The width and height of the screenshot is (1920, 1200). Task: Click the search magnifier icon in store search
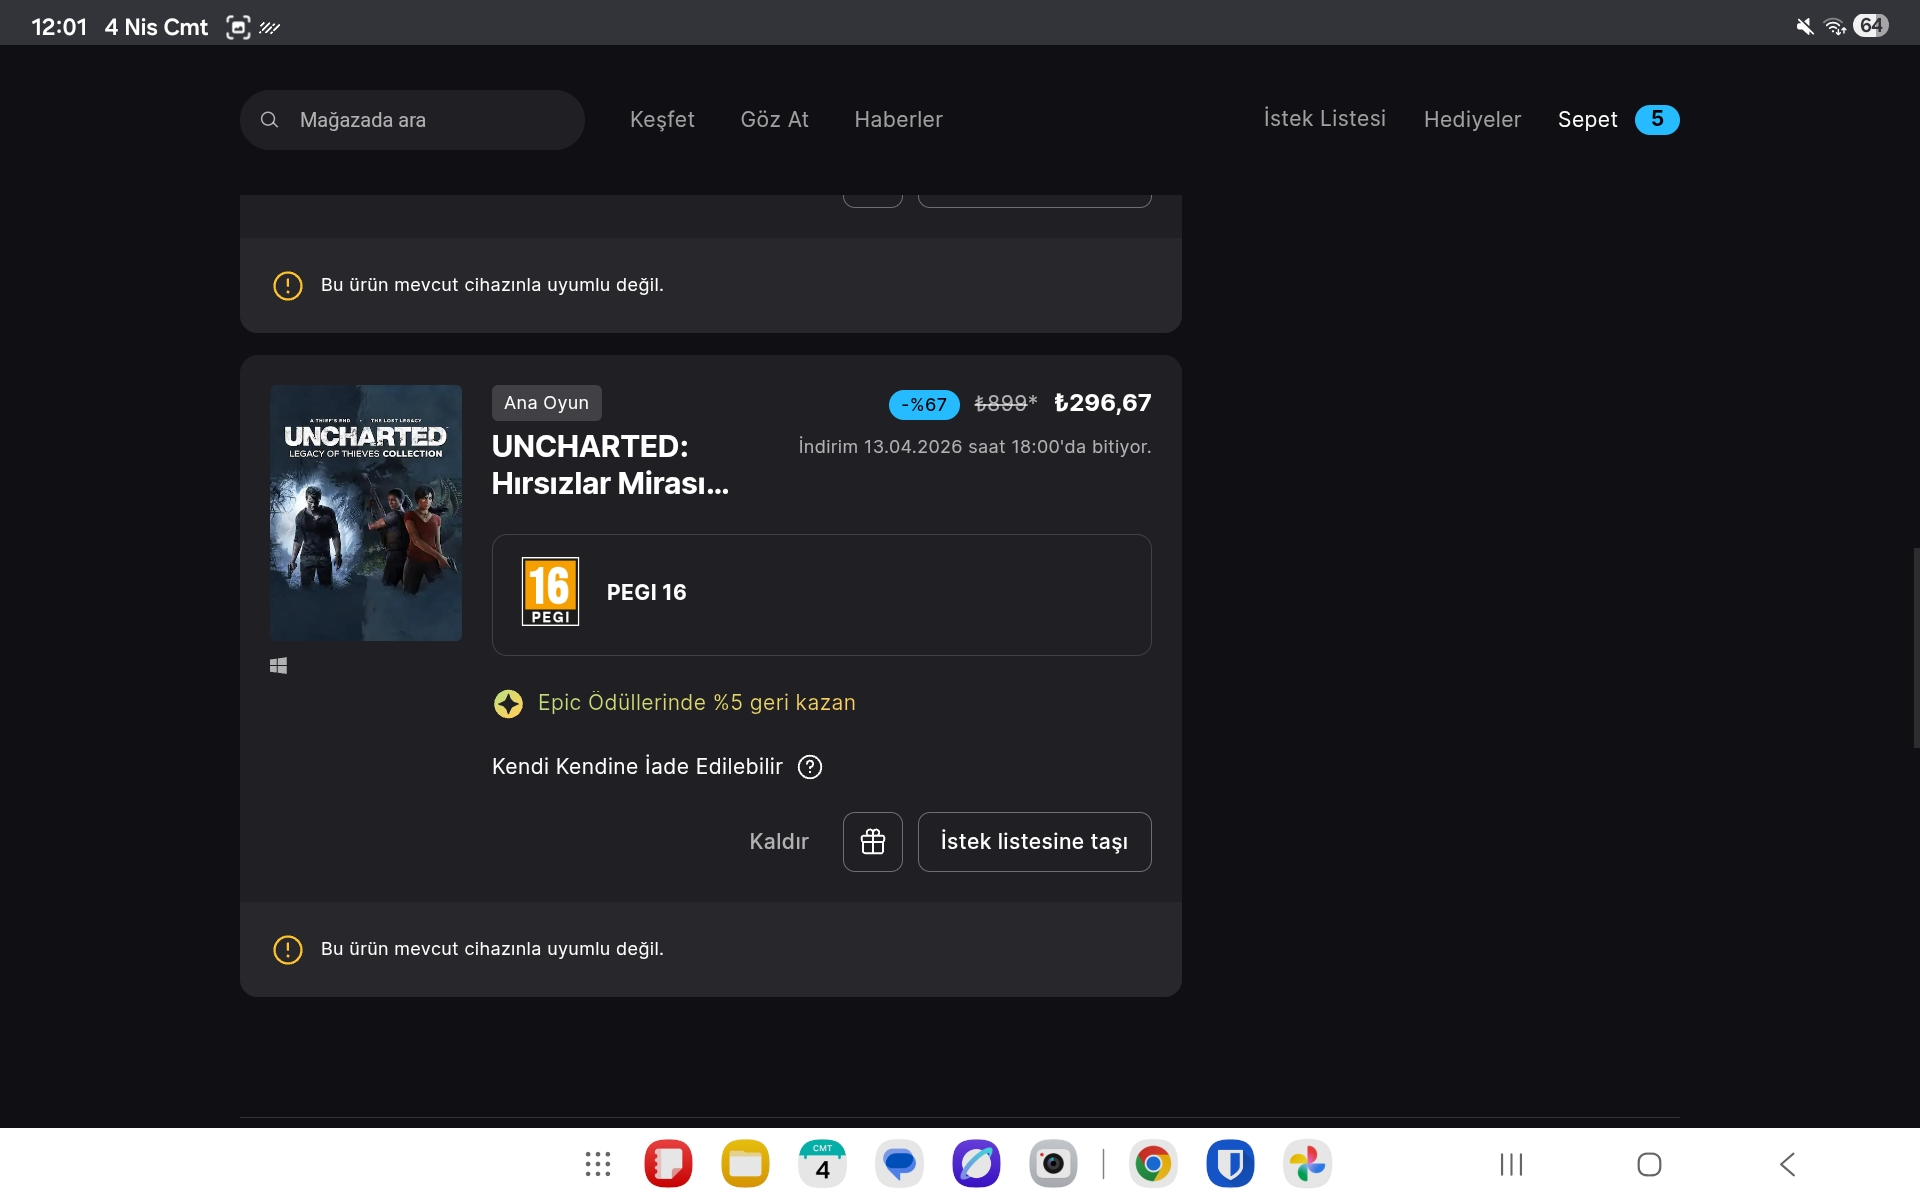(x=269, y=120)
